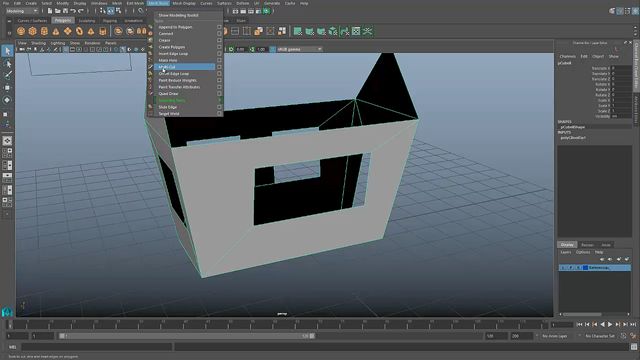Click the Play Forward button
The width and height of the screenshot is (640, 360).
coord(610,324)
